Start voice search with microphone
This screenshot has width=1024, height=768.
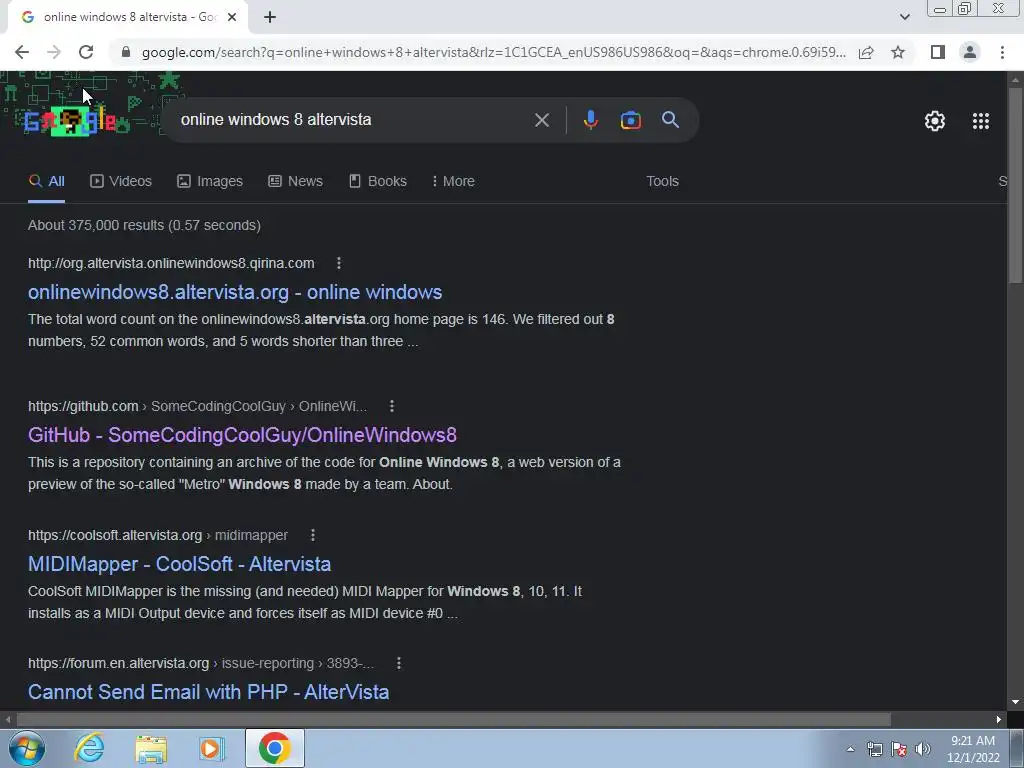click(590, 120)
